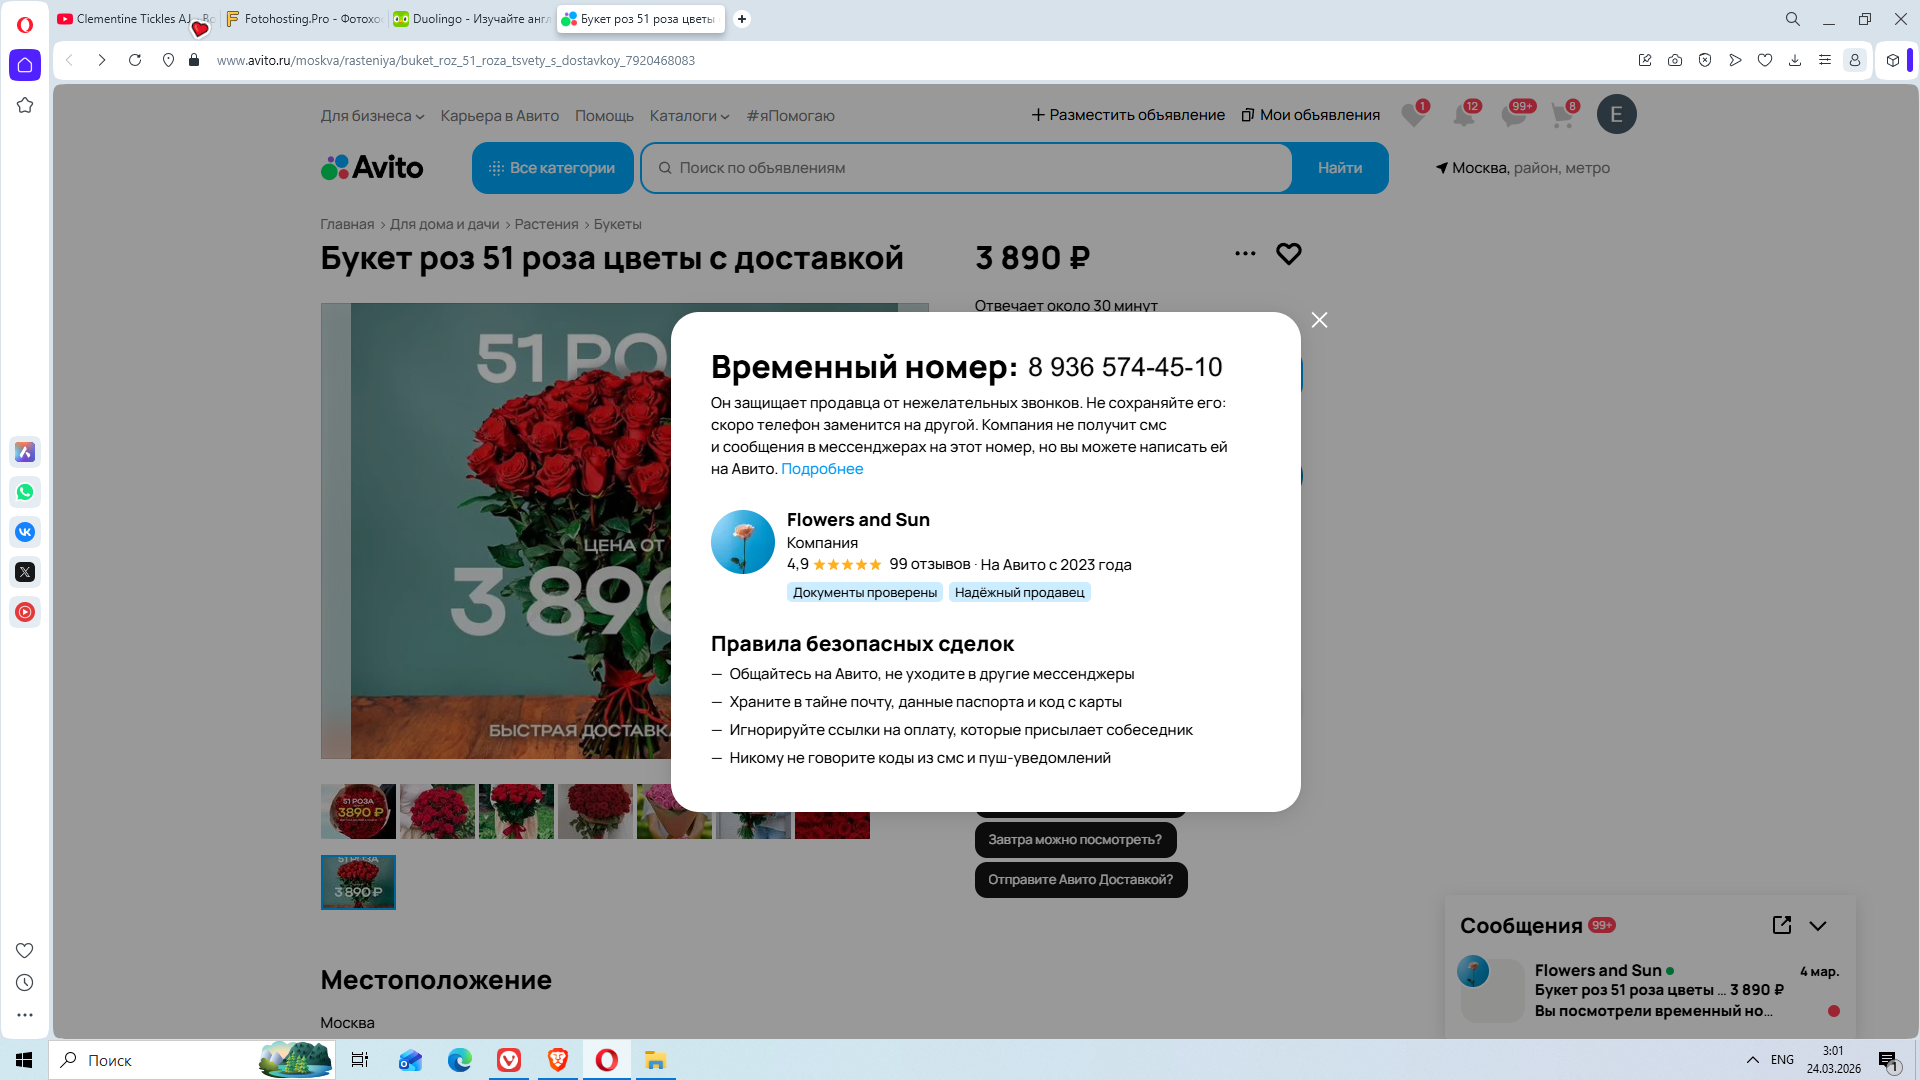Open messages chat bubble icon in header
Viewport: 1920px width, 1080px height.
[1513, 115]
